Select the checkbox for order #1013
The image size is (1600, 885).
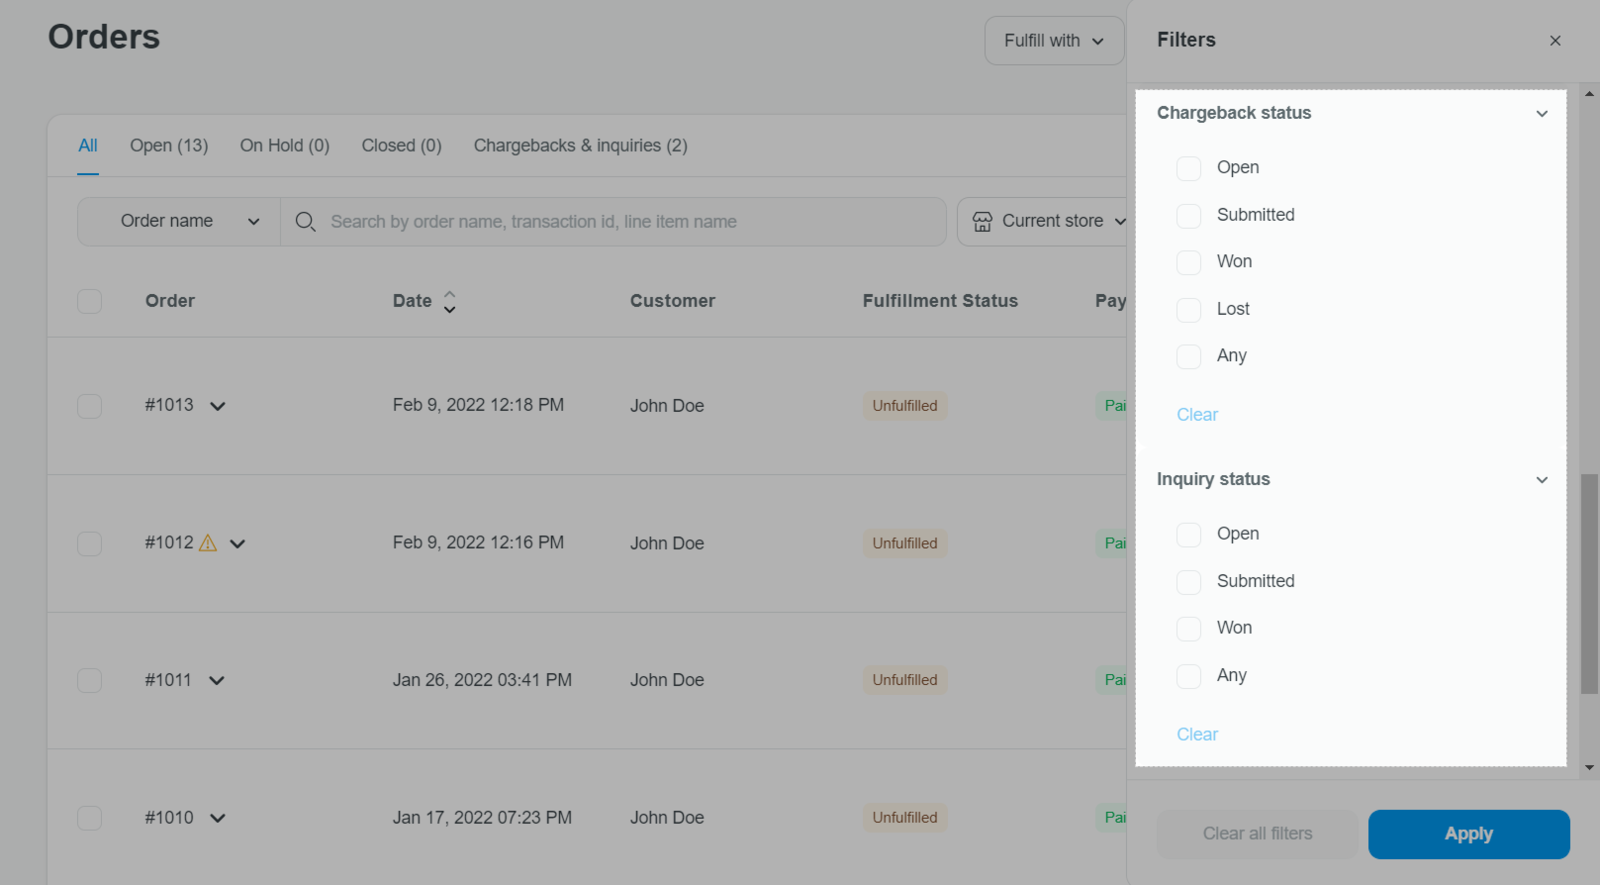point(90,406)
